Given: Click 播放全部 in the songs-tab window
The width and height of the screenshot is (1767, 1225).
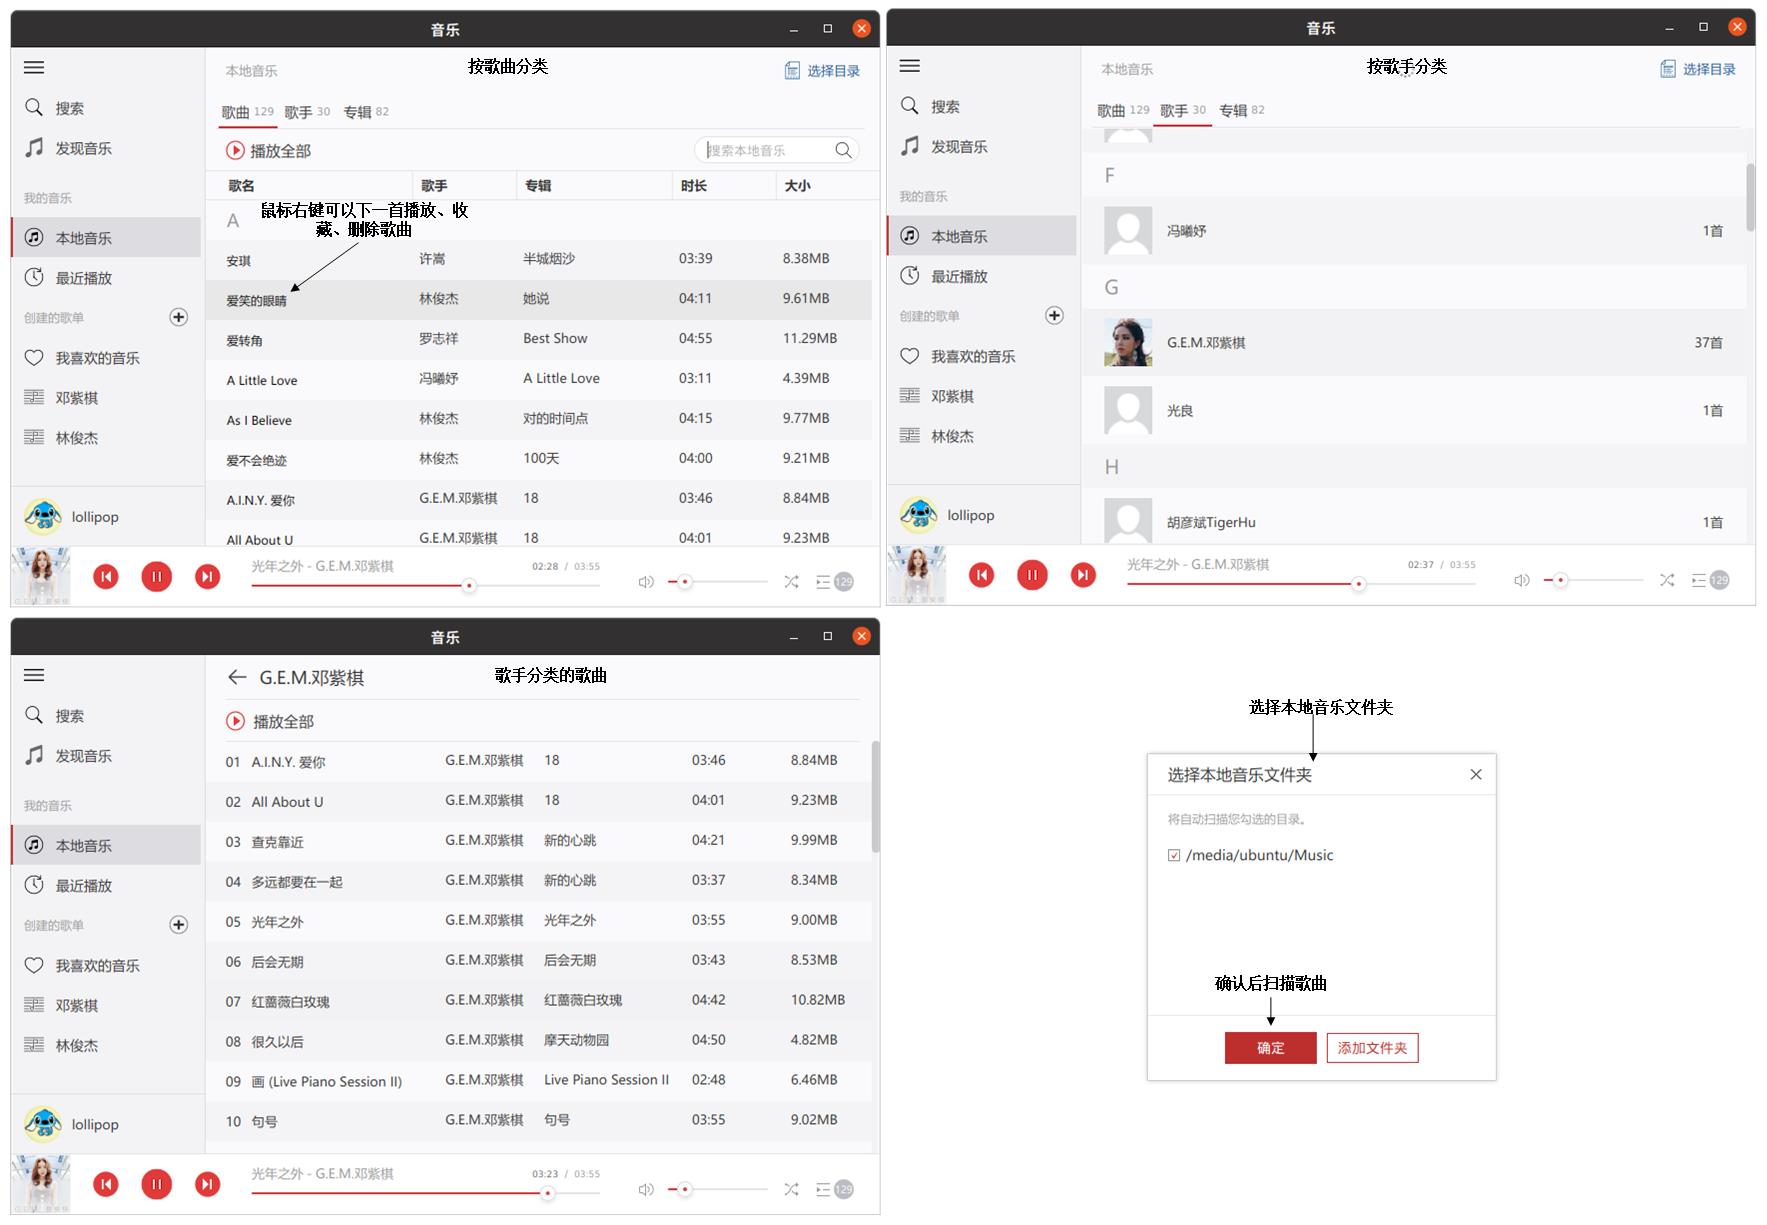Looking at the screenshot, I should 269,151.
